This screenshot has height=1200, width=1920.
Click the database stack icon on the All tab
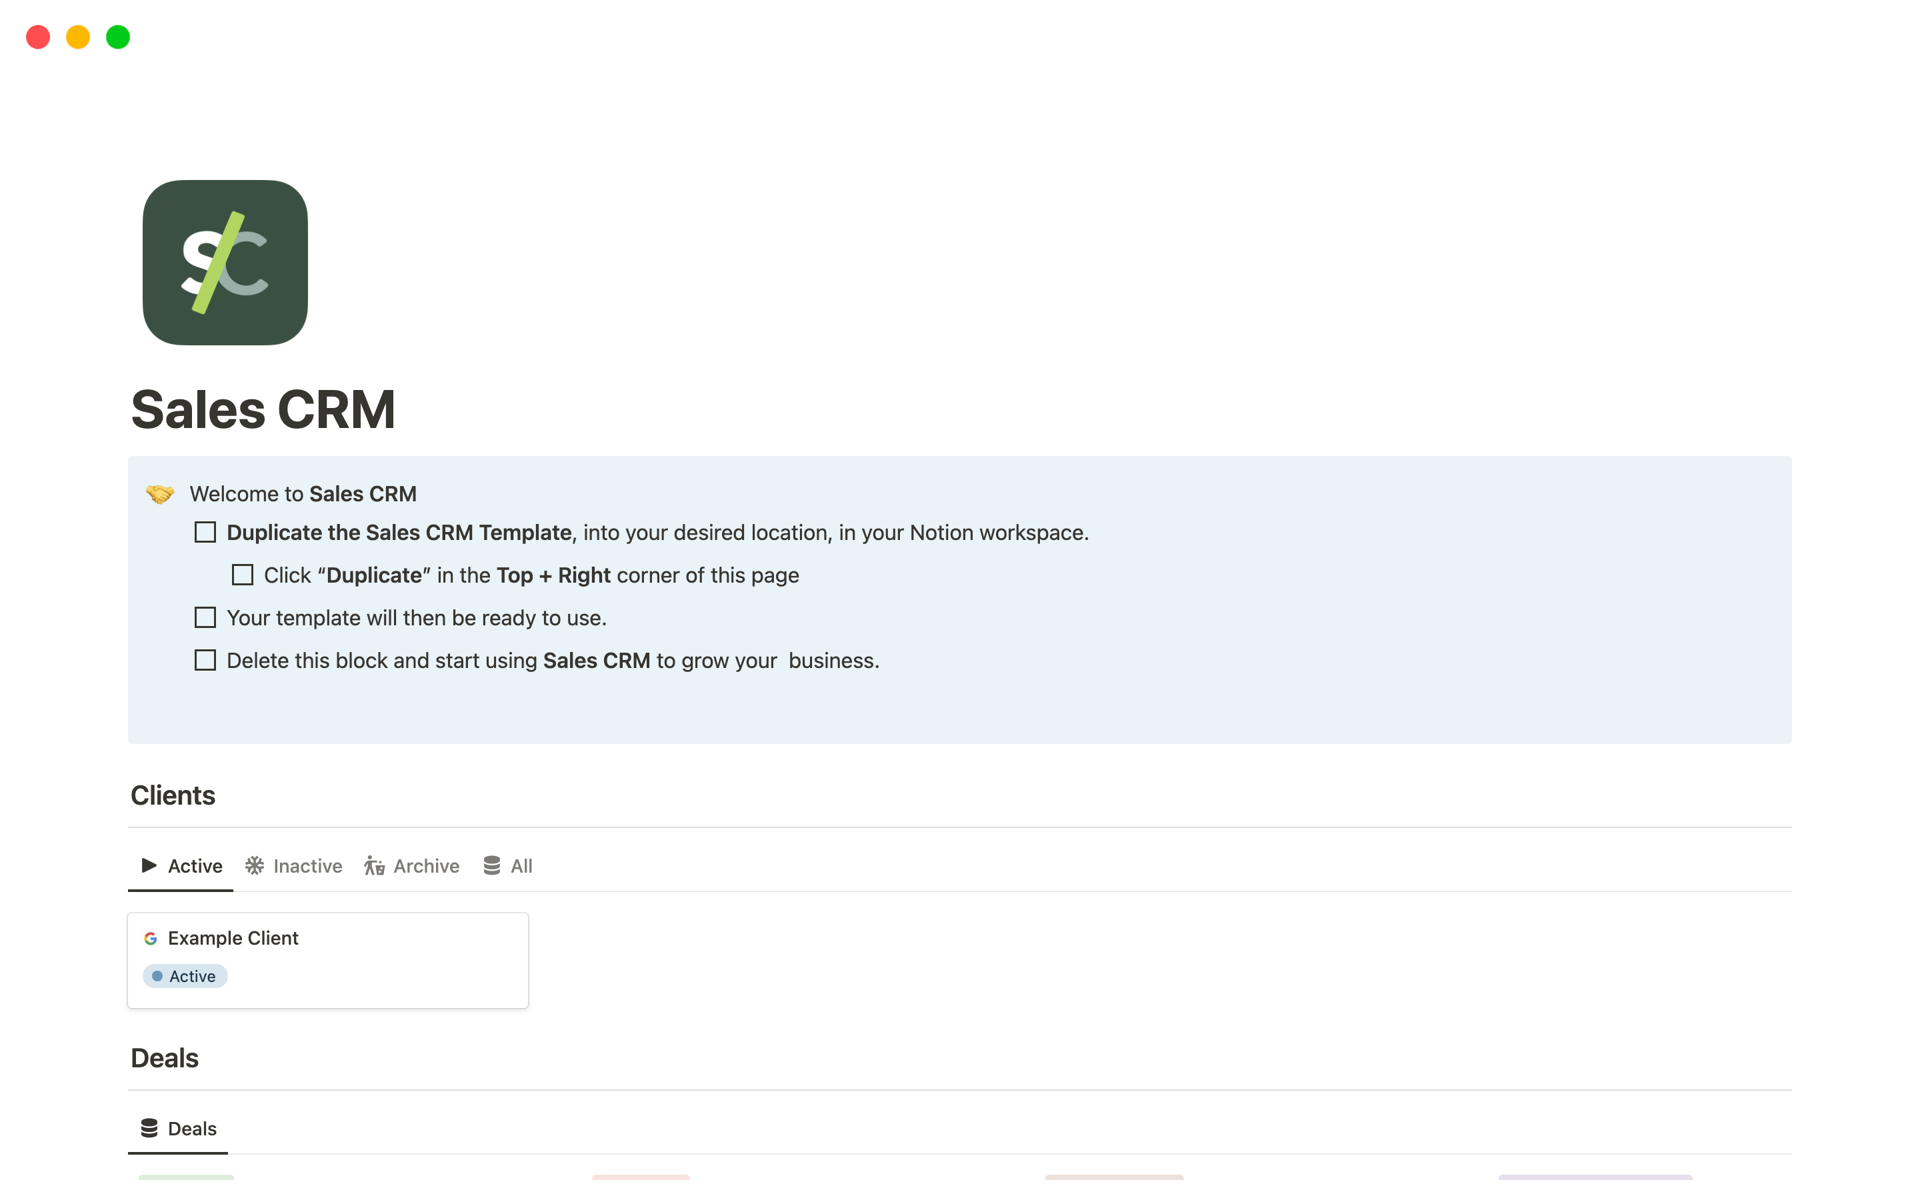pos(492,866)
